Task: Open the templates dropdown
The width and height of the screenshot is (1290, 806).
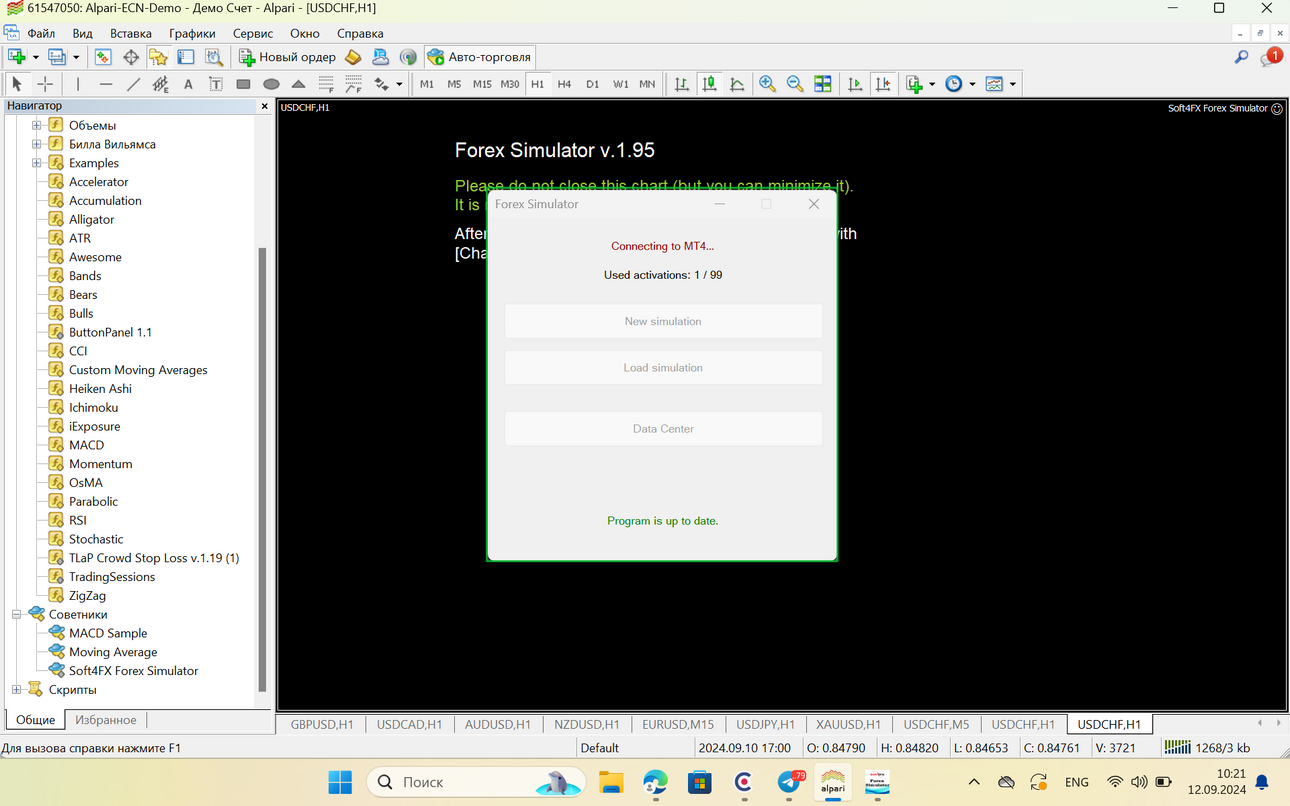Action: click(x=1013, y=84)
